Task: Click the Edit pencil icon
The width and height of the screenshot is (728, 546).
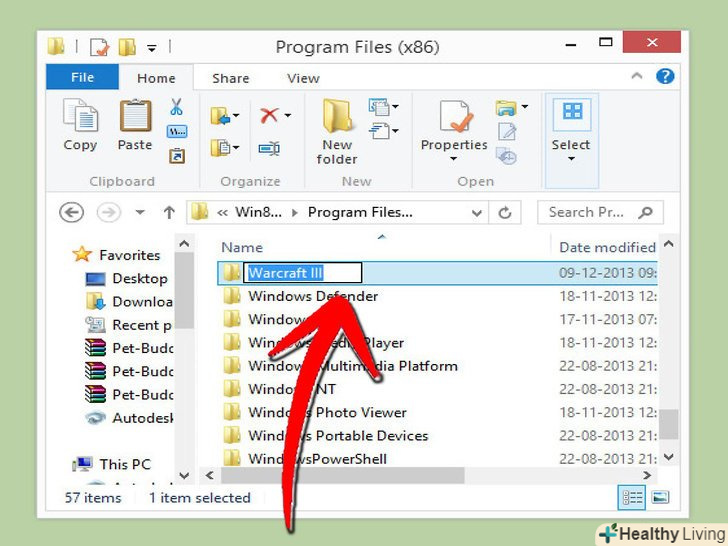Action: tap(507, 131)
